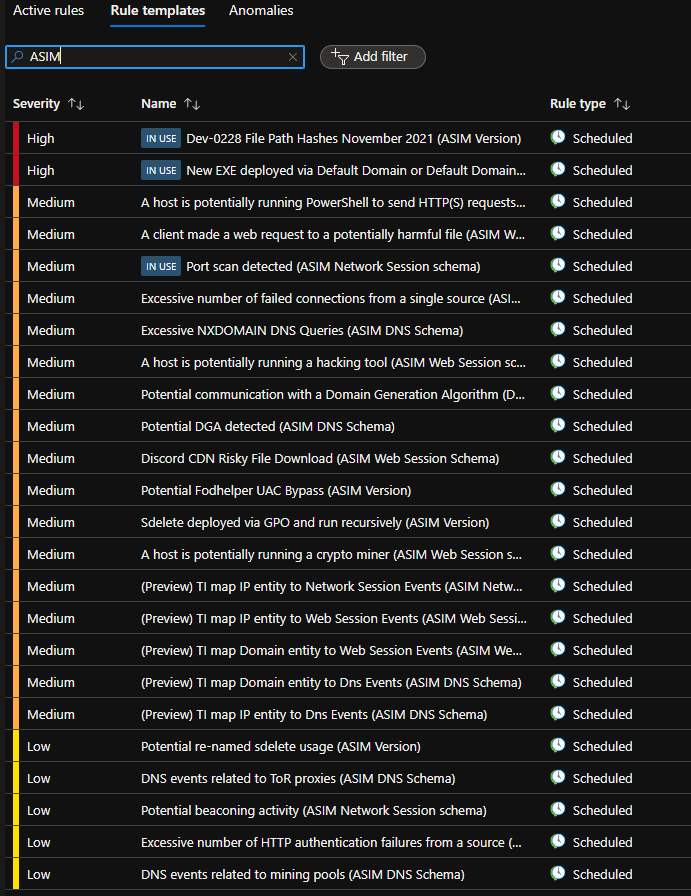This screenshot has width=691, height=896.
Task: Click clock icon on Sdelete deployed via GPO row
Action: click(558, 521)
